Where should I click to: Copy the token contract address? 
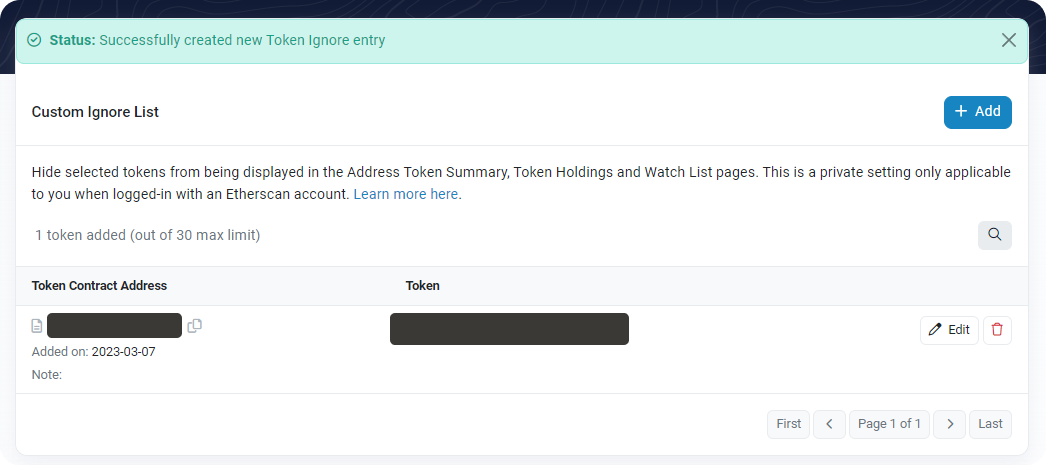click(x=195, y=326)
